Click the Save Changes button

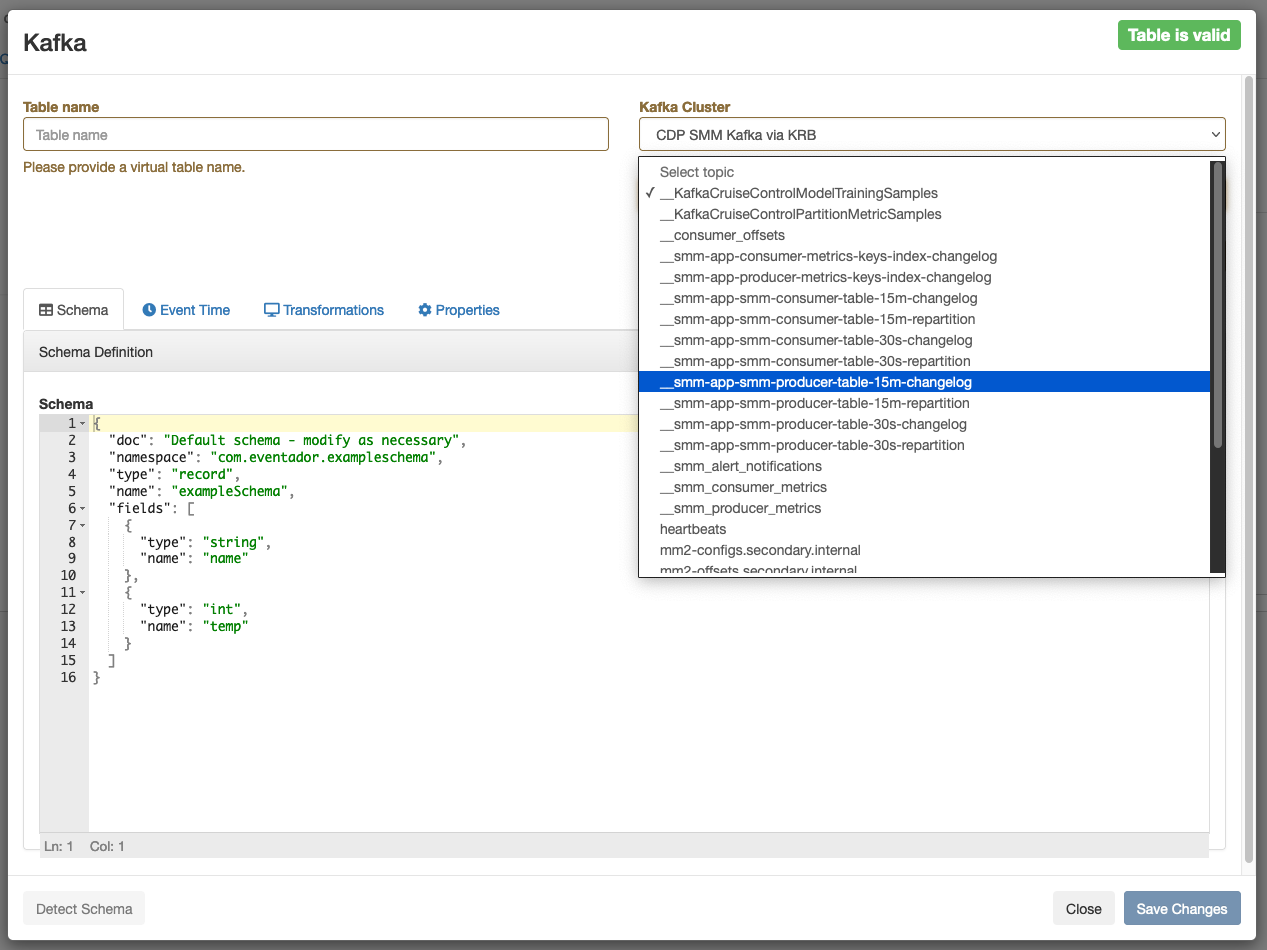[1182, 908]
